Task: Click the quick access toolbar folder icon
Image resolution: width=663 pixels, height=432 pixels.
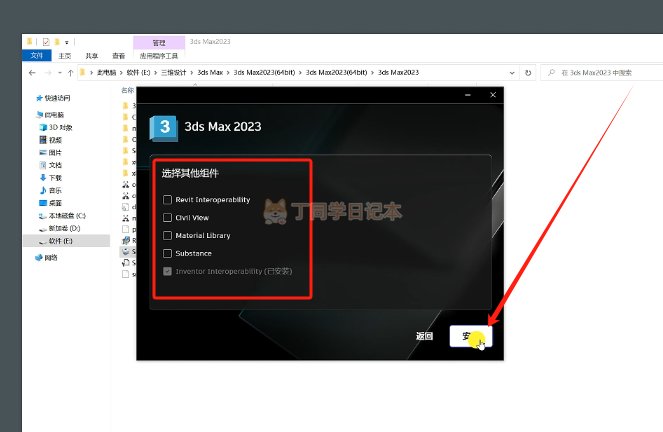Action: tap(57, 42)
